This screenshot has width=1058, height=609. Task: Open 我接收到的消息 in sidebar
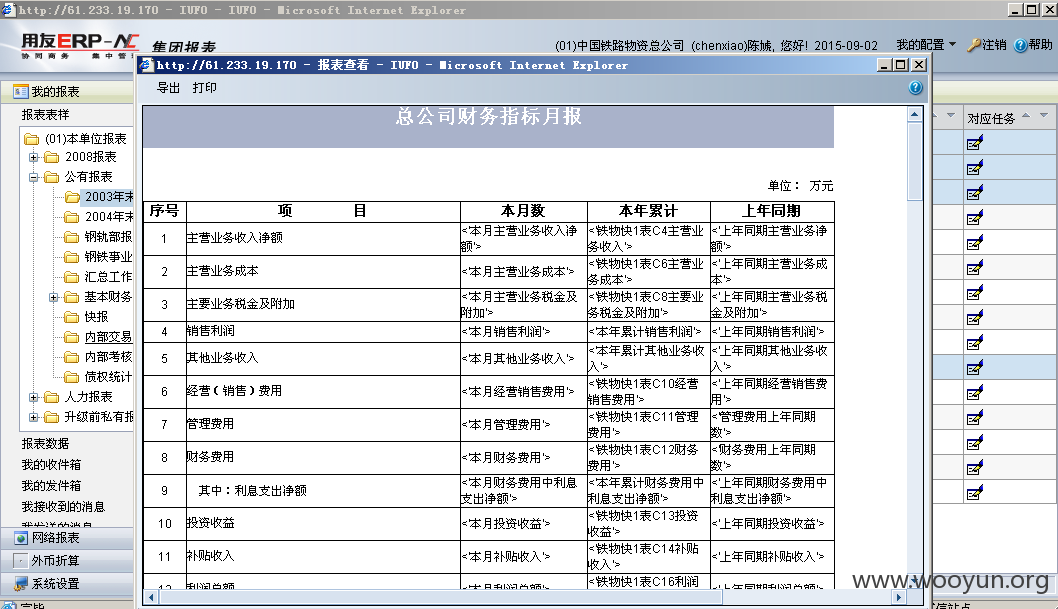tap(63, 506)
